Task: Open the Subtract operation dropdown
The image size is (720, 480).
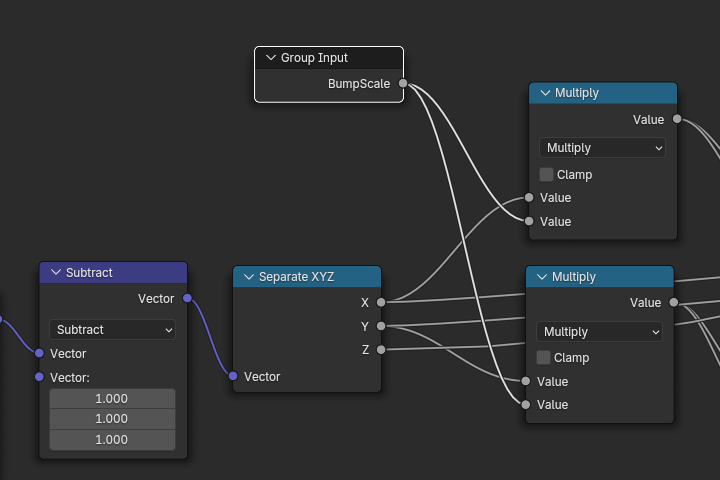Action: tap(112, 329)
